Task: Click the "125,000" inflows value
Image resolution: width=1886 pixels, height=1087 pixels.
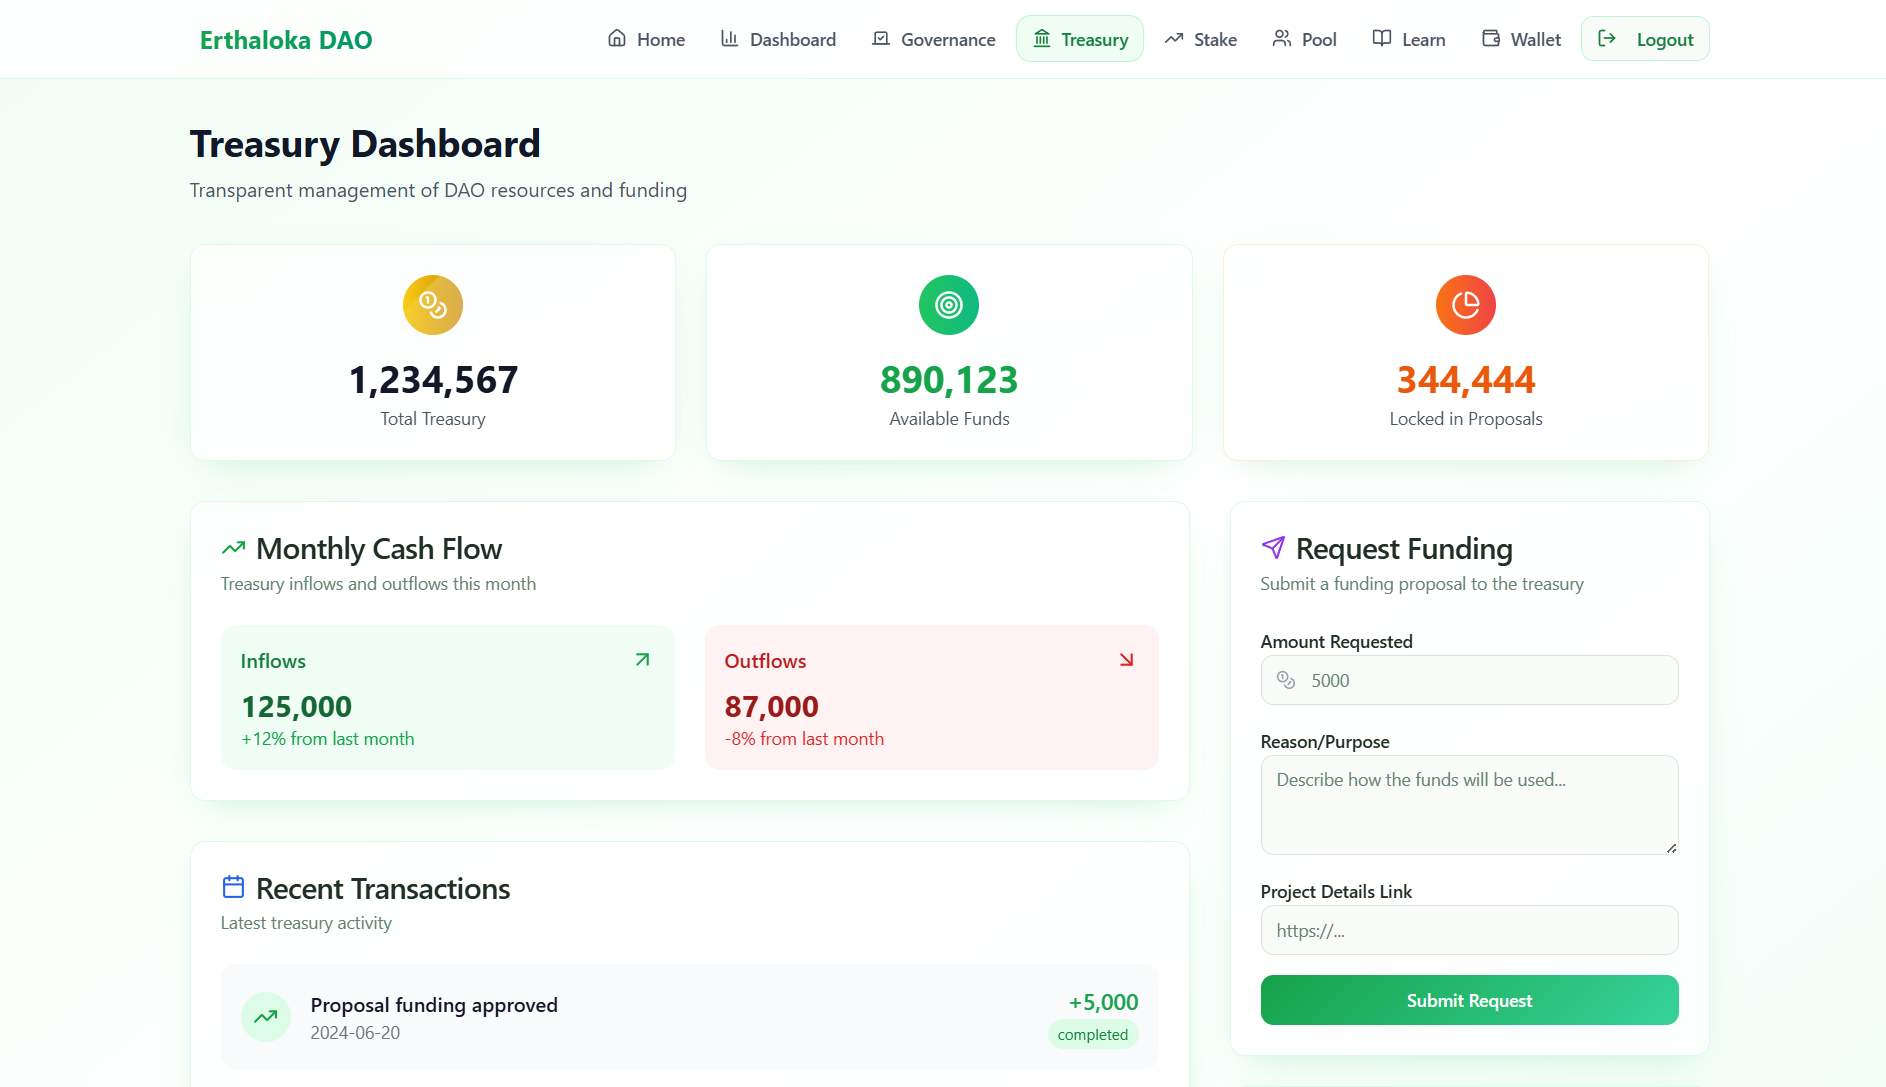Action: (297, 707)
